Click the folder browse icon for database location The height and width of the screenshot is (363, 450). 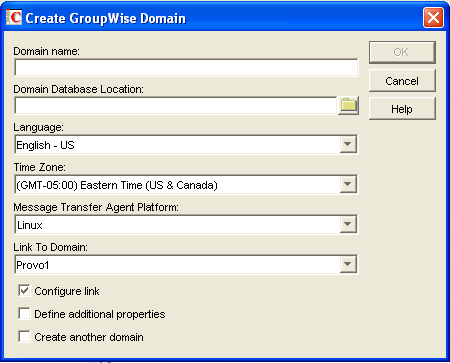click(x=348, y=106)
